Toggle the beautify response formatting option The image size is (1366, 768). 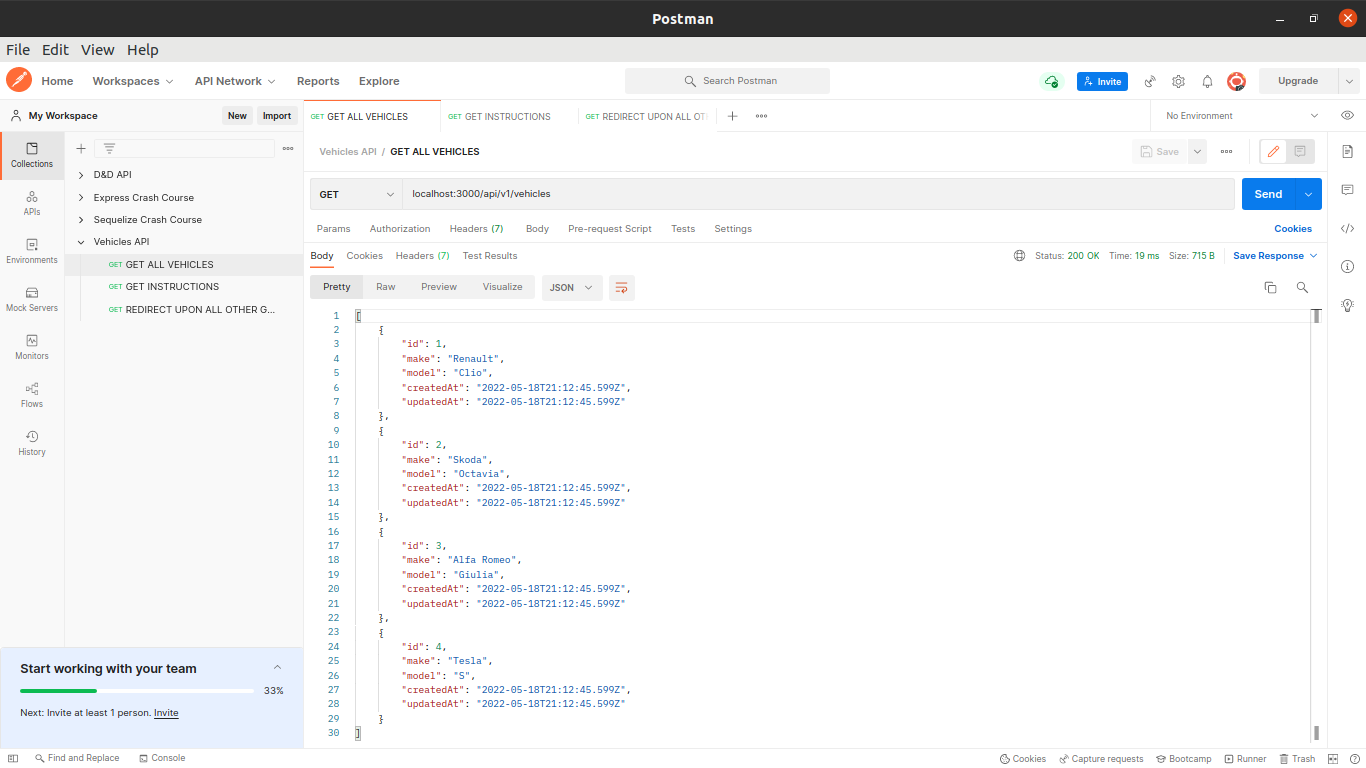click(x=621, y=287)
